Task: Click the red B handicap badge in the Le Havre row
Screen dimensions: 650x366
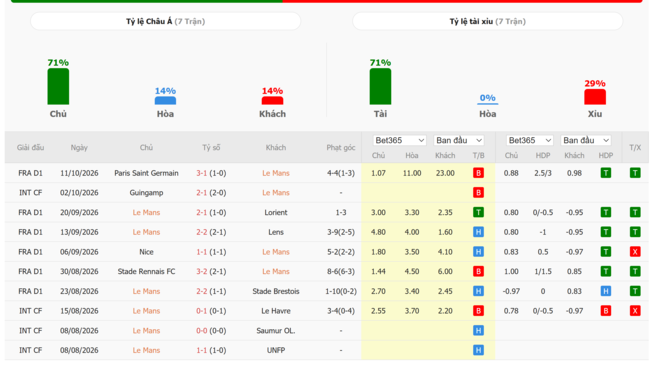Action: (x=606, y=311)
